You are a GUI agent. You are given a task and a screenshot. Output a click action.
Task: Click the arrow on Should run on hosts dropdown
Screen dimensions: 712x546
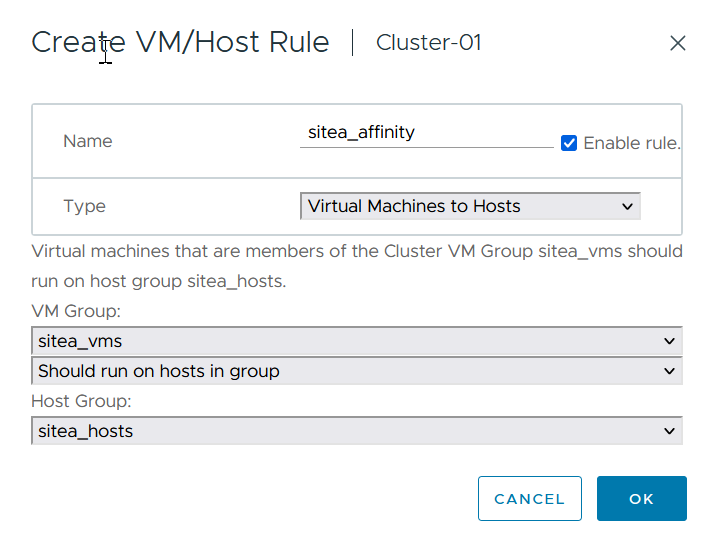pyautogui.click(x=670, y=371)
